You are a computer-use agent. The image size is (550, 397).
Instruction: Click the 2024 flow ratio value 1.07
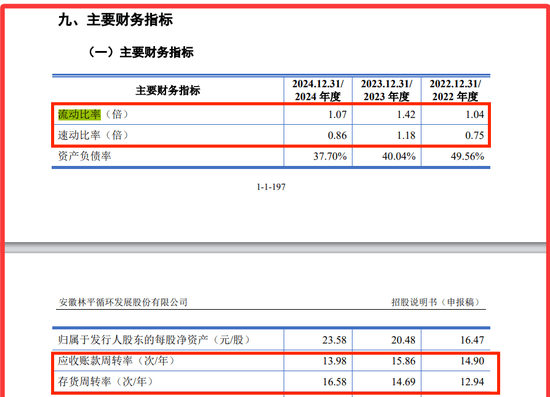(x=337, y=114)
